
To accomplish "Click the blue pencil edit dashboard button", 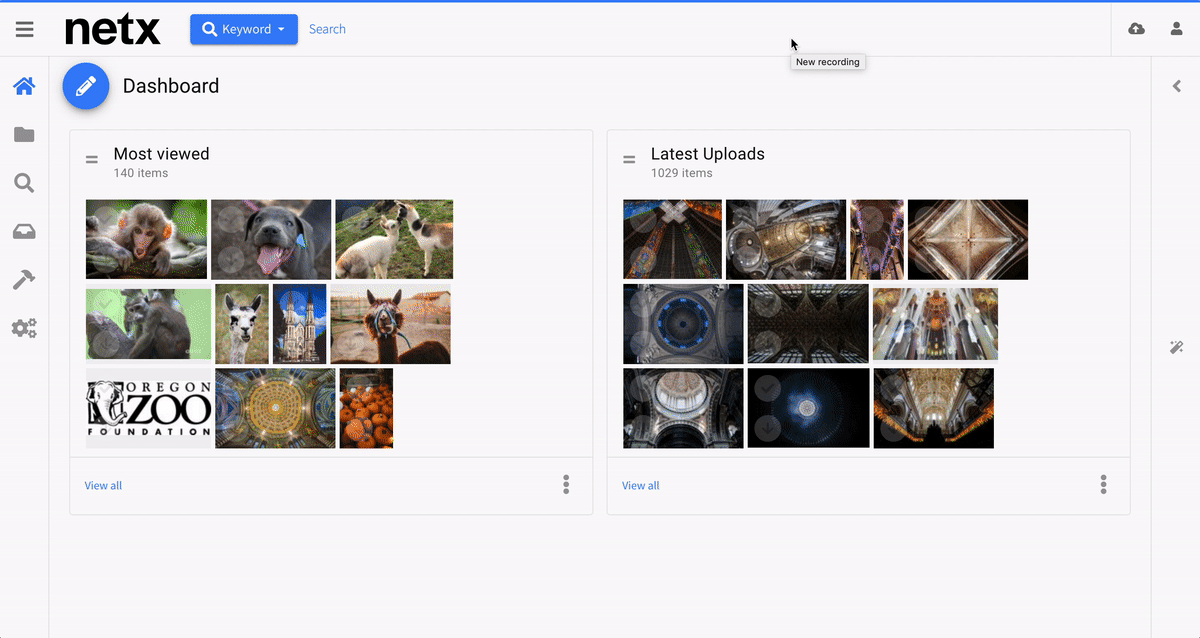I will point(86,86).
